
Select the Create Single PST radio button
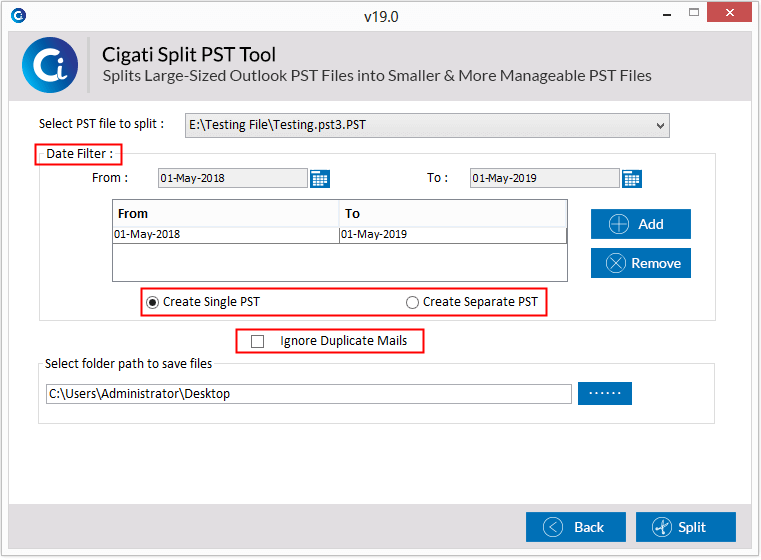(x=152, y=302)
